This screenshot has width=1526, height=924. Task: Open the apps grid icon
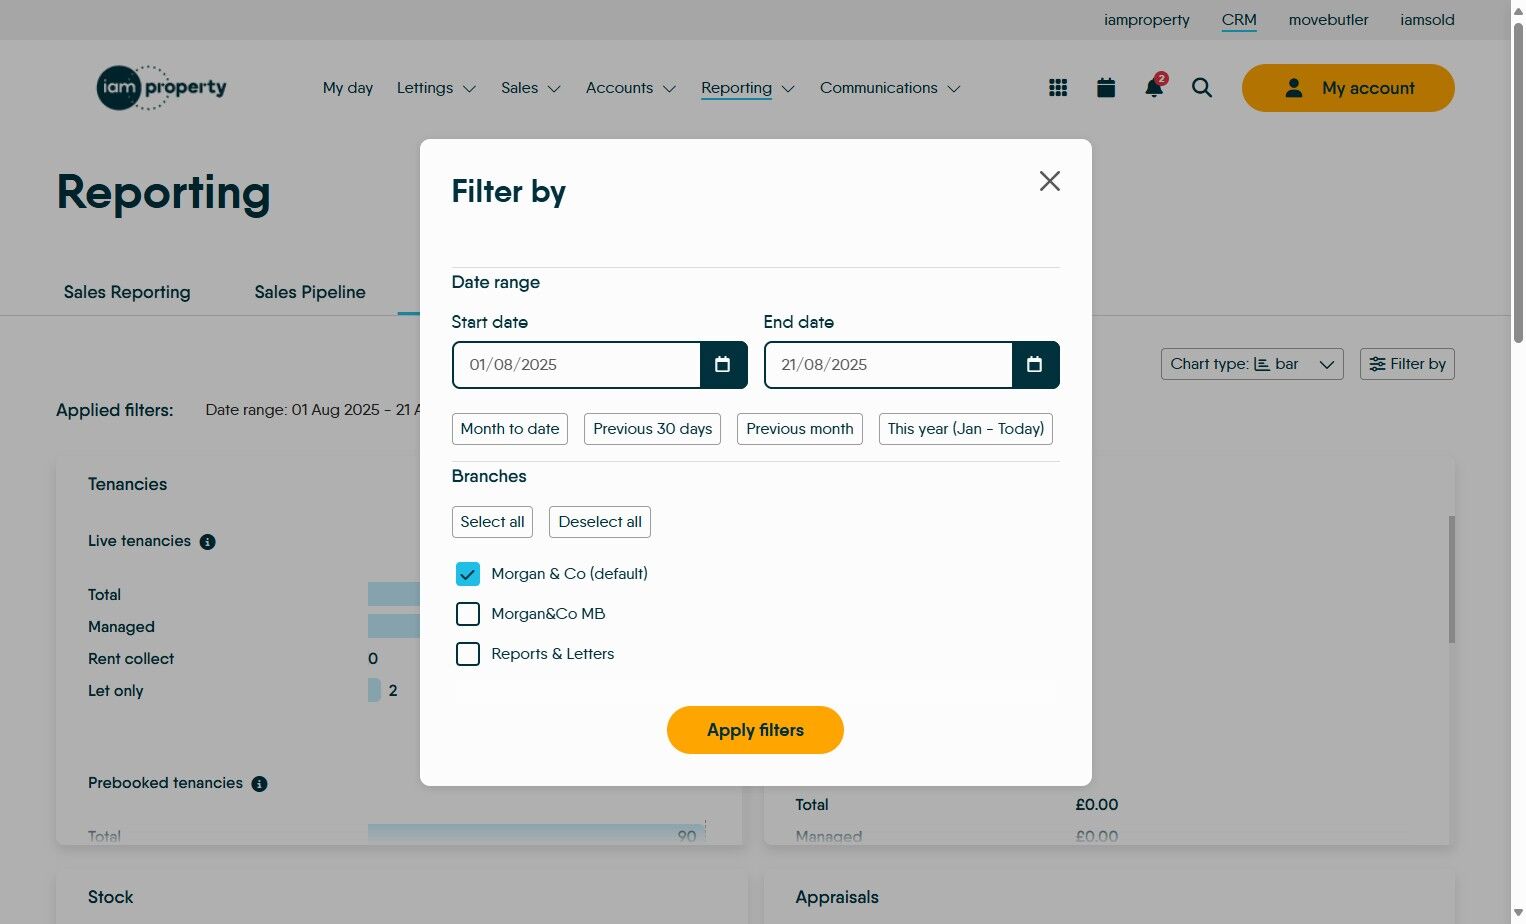pos(1058,88)
